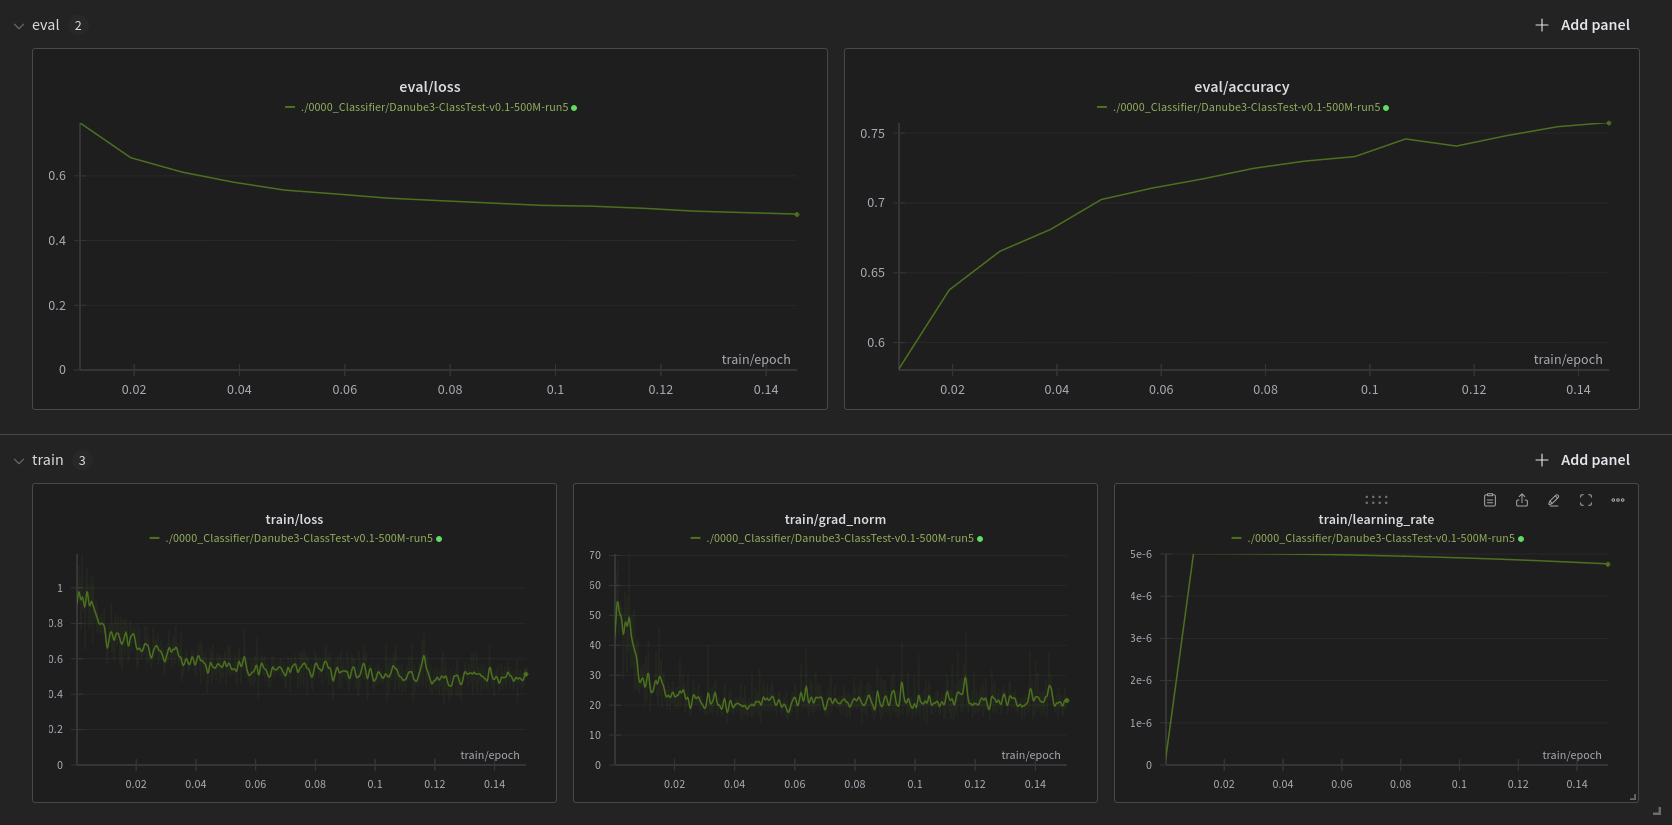Click plus icon for eval section Add panel
Viewport: 1672px width, 825px height.
click(1542, 25)
